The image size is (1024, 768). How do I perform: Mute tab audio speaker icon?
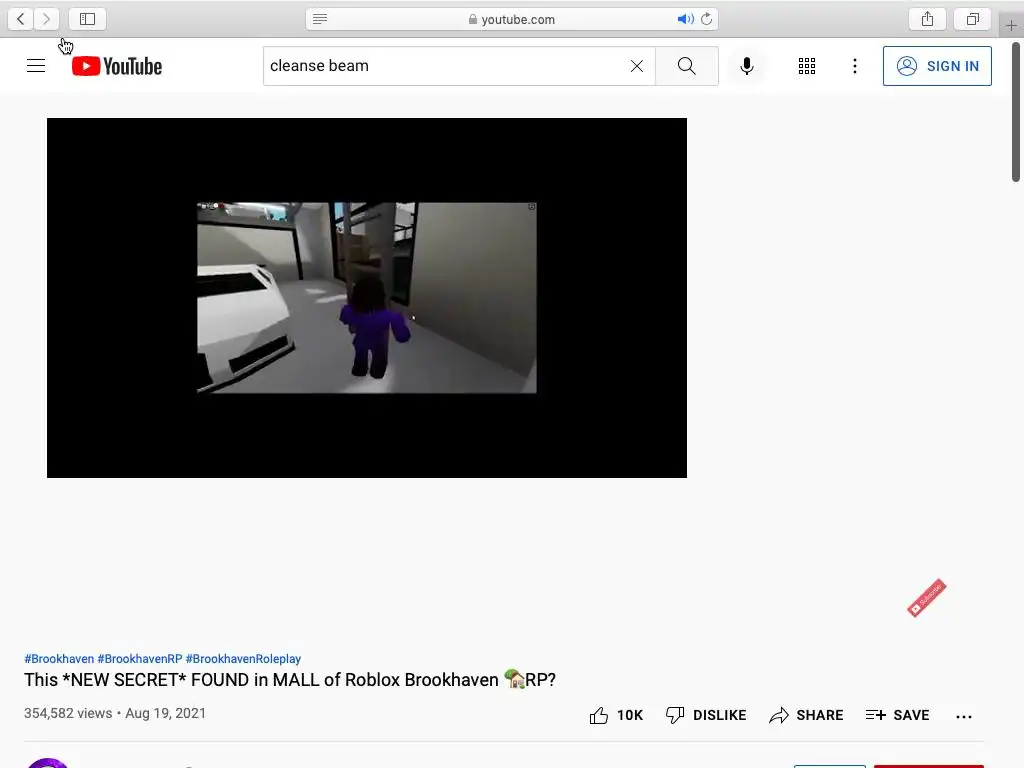(685, 19)
